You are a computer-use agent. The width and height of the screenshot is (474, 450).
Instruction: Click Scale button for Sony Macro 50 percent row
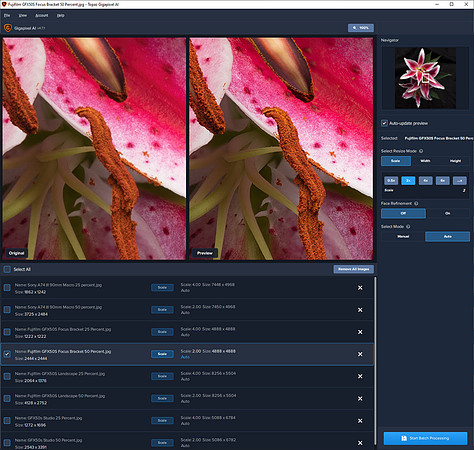[162, 310]
